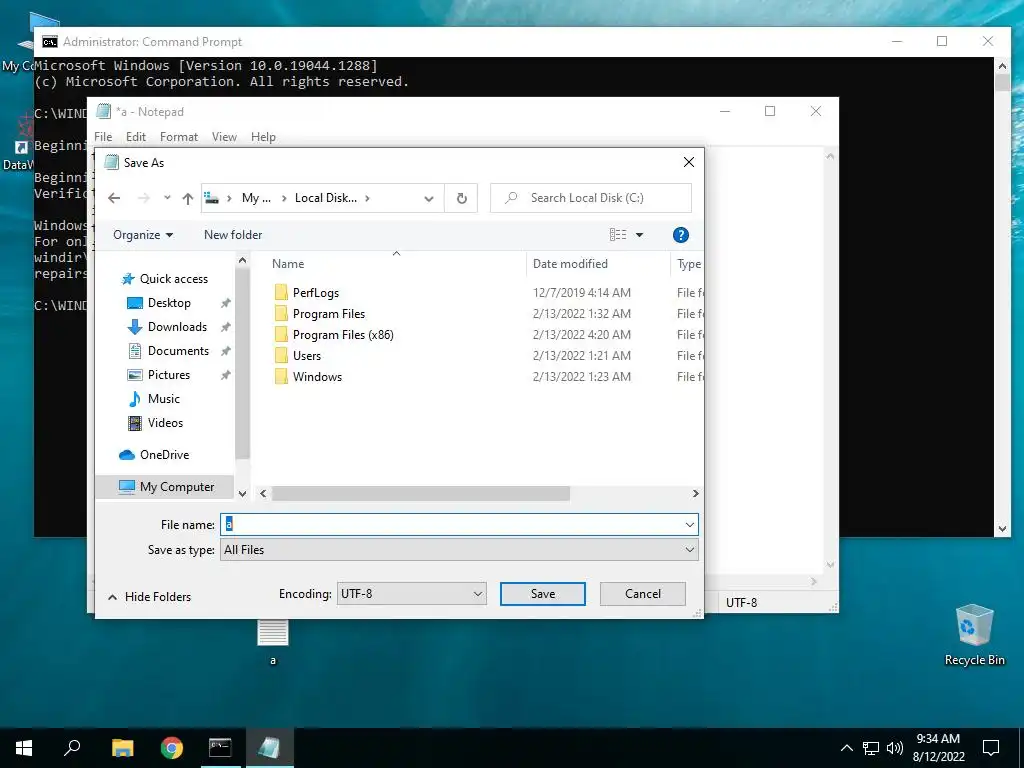Select the Program Files folder
Viewport: 1024px width, 768px height.
coord(328,313)
